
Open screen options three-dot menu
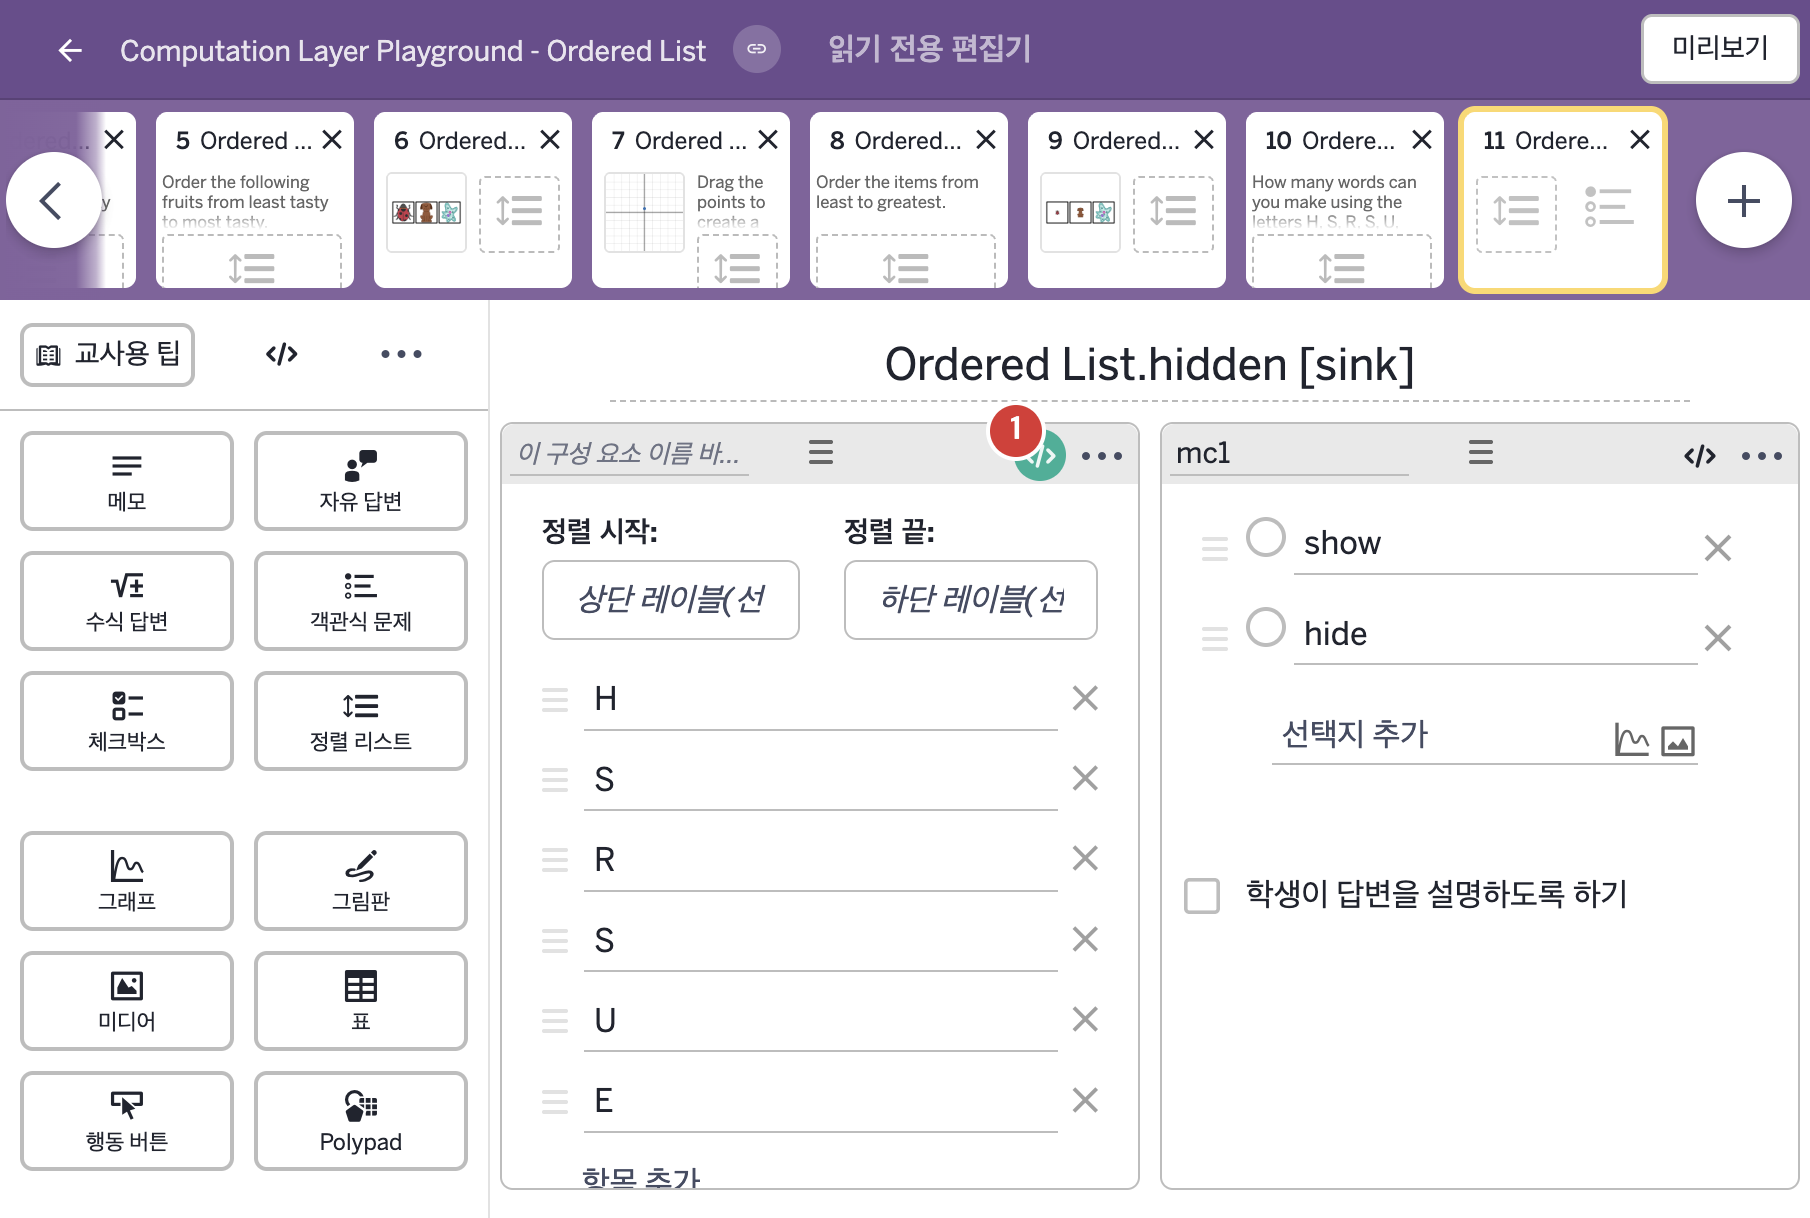[x=401, y=354]
